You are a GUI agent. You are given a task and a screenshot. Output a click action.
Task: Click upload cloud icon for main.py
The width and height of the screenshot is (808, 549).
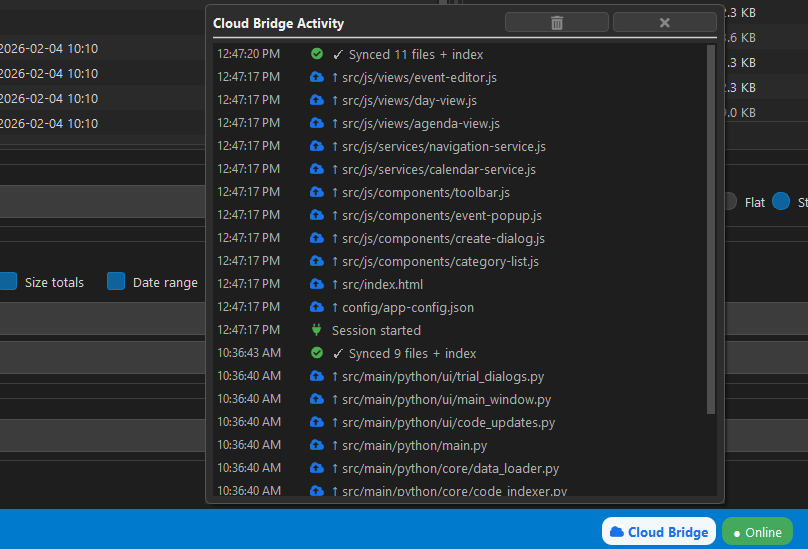click(317, 444)
